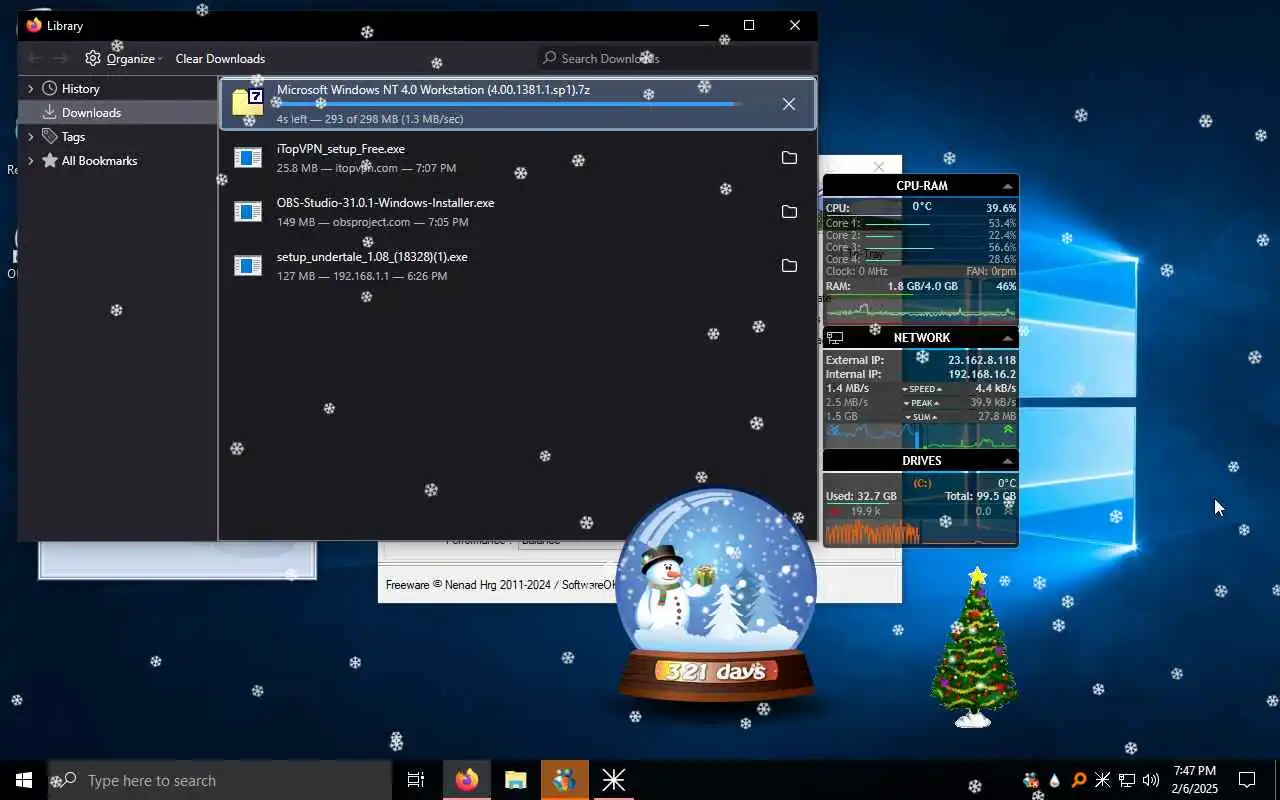This screenshot has width=1280, height=800.
Task: Open the Windows Start menu
Action: pos(24,780)
